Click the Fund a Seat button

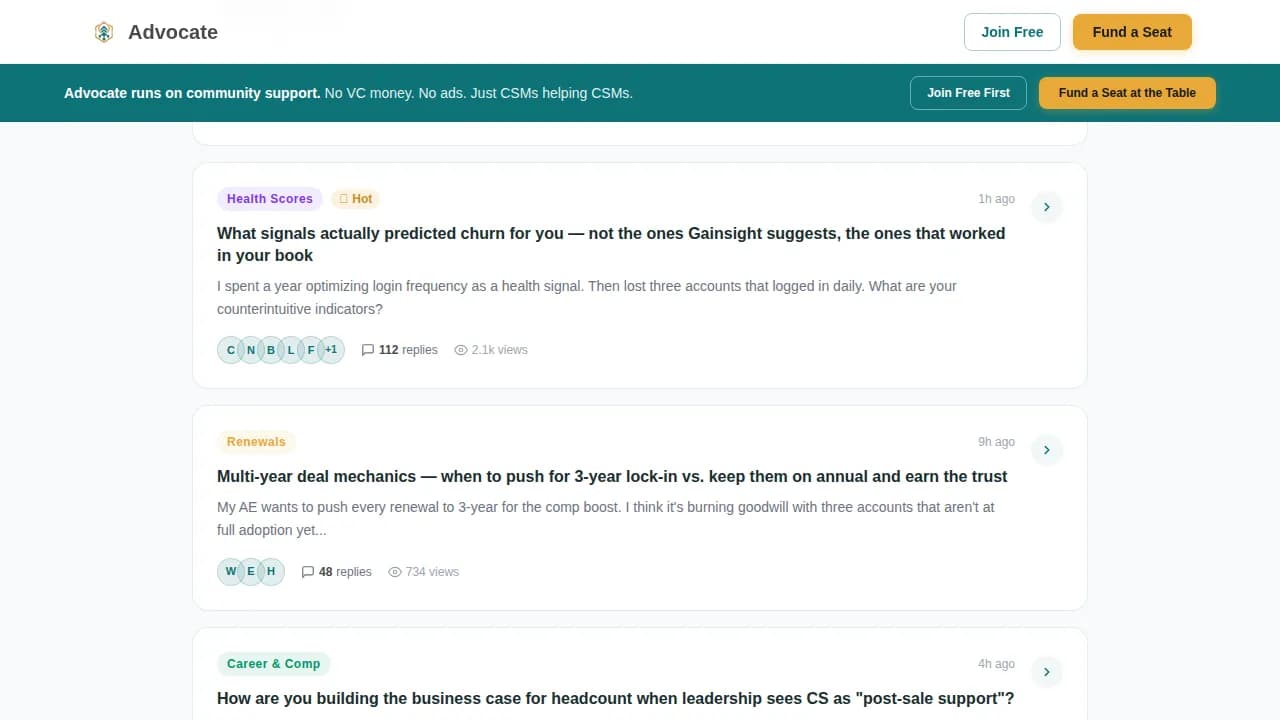[1132, 31]
